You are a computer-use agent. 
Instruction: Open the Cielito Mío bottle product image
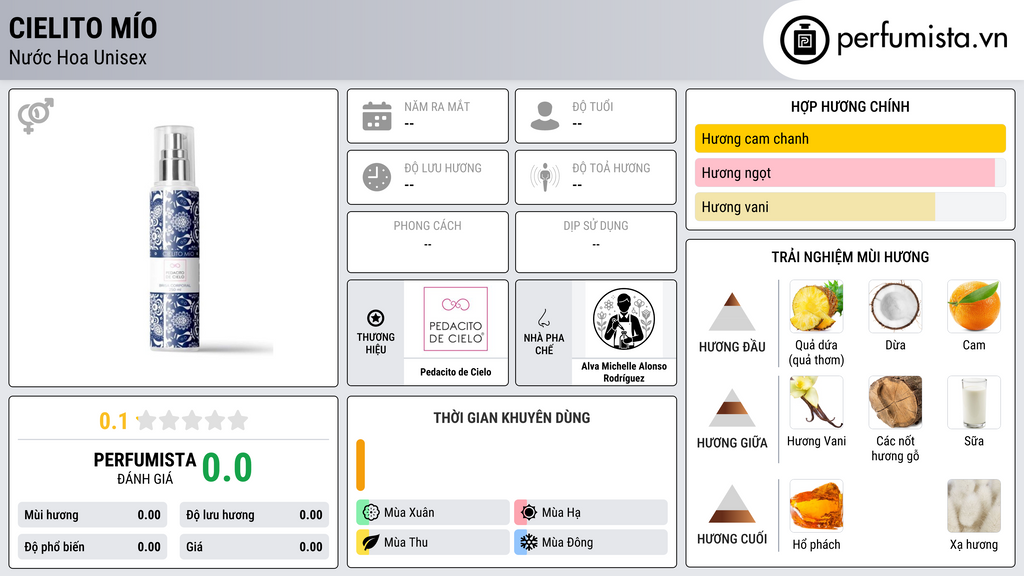pyautogui.click(x=175, y=238)
